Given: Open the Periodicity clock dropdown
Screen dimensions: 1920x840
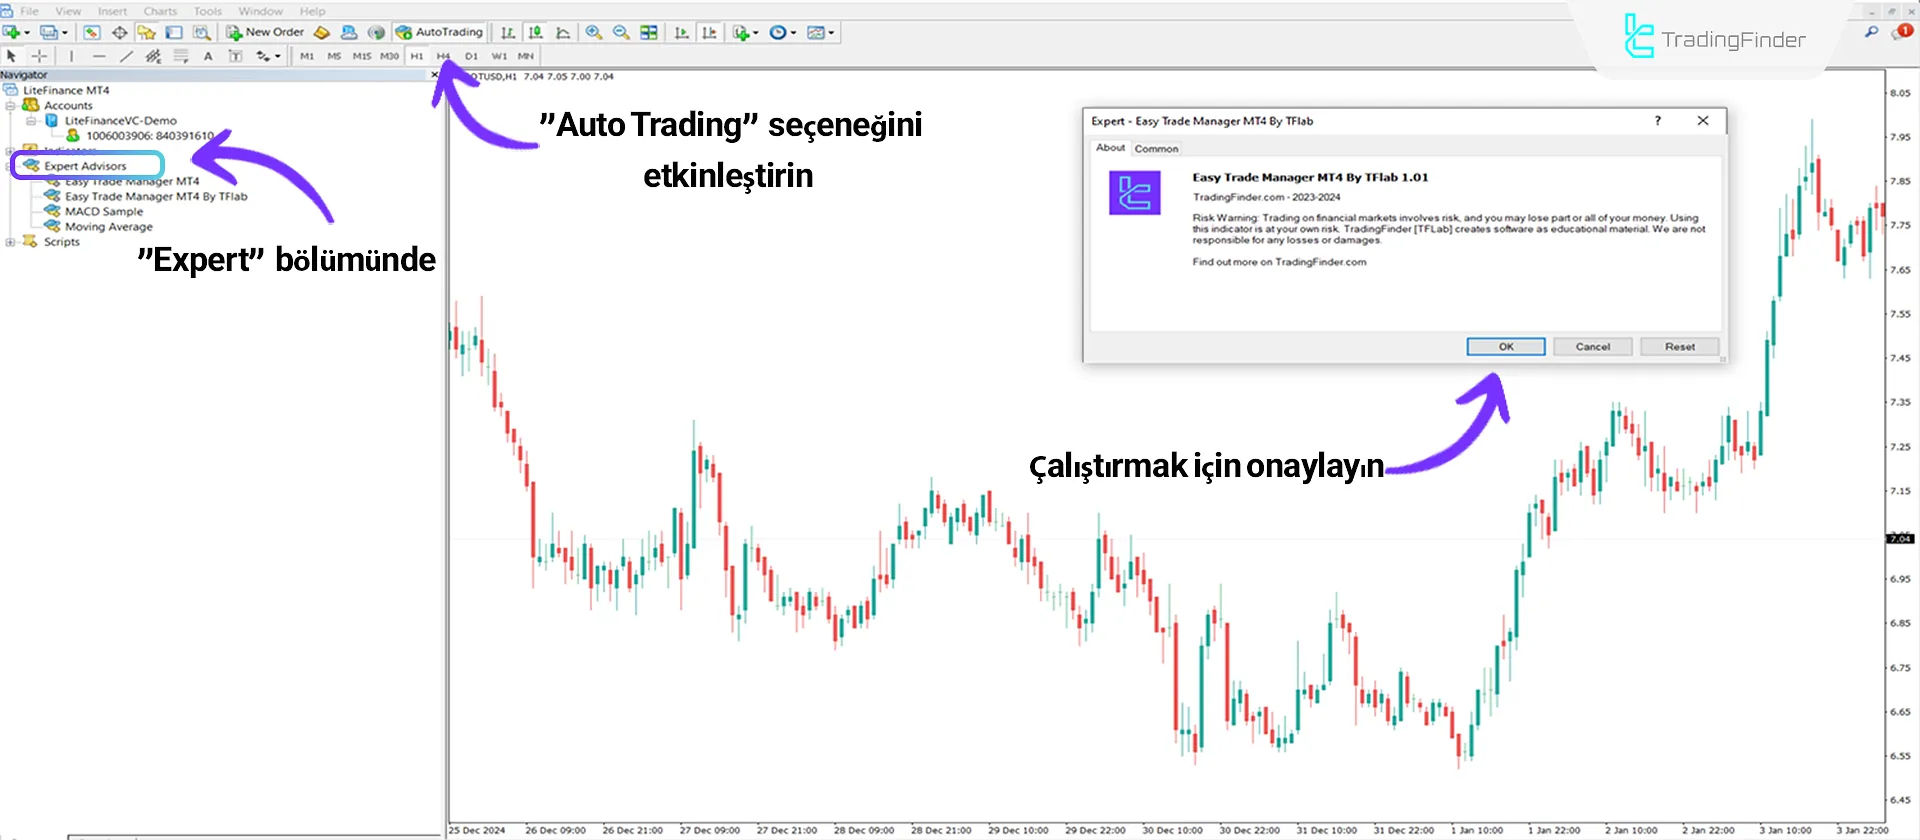Looking at the screenshot, I should tap(782, 32).
